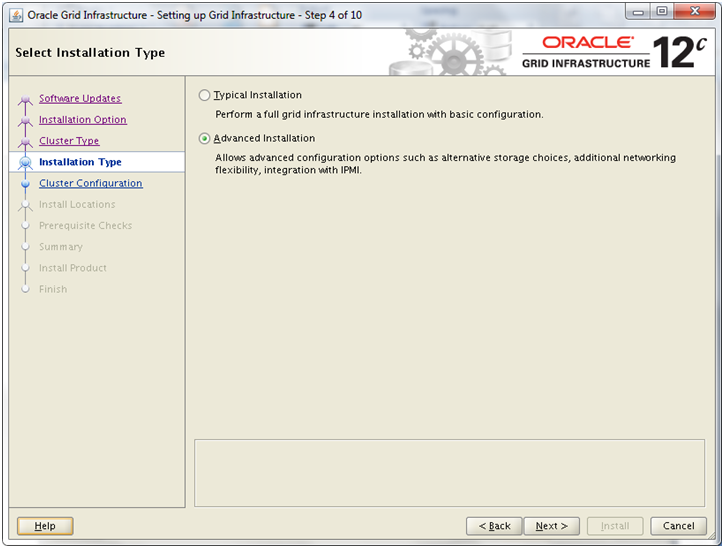Viewport: 724px width, 548px height.
Task: Click the Next button
Action: (x=551, y=526)
